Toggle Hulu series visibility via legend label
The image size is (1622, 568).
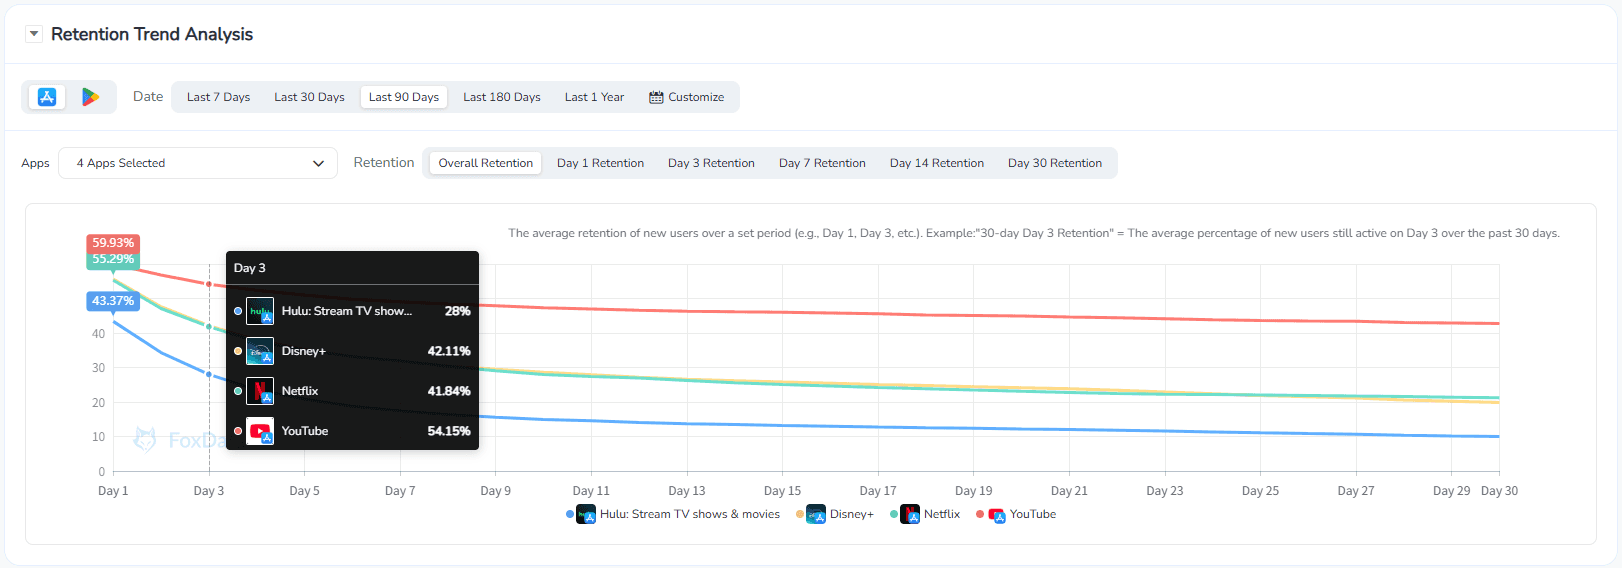pyautogui.click(x=689, y=514)
